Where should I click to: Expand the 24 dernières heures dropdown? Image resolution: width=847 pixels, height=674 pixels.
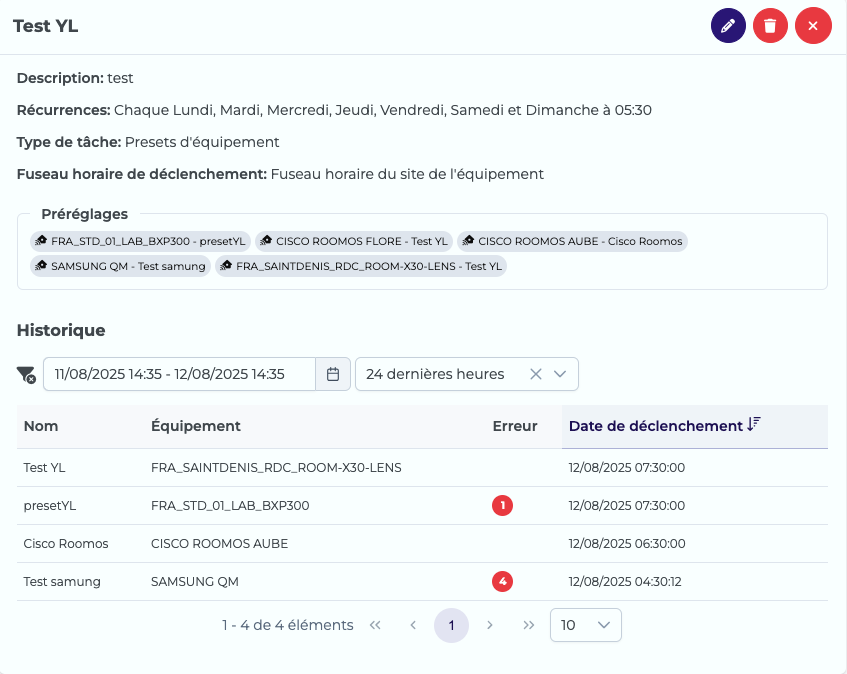(x=560, y=374)
